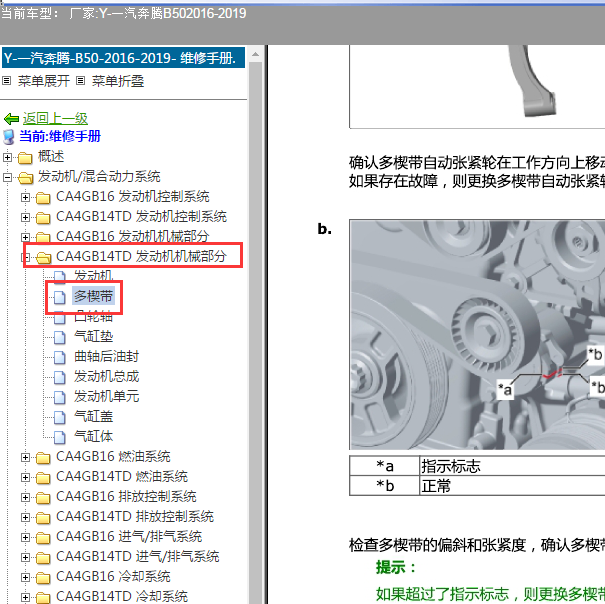
Task: Select CA4GB14TD 发动机机械部分 folder label
Action: tap(141, 256)
